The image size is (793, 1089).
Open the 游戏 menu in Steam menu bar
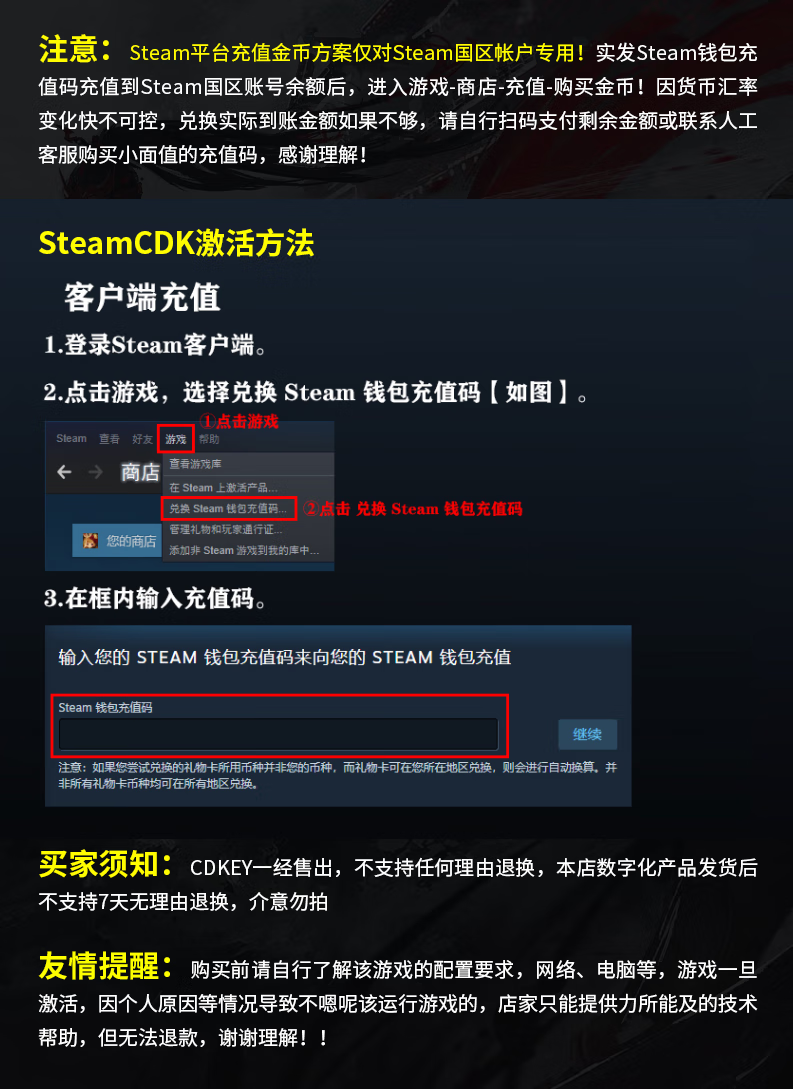click(176, 439)
